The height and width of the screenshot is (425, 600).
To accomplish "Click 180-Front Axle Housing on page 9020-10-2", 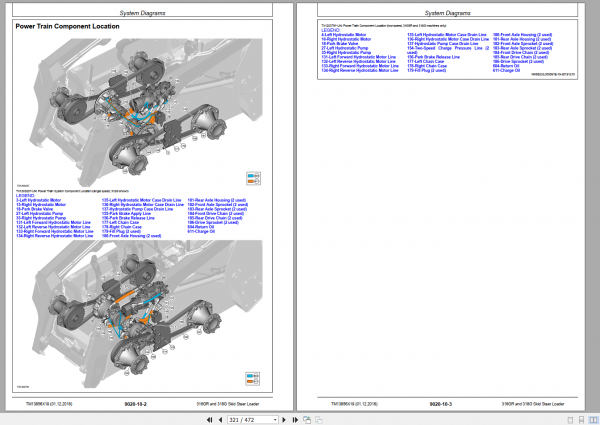I will pos(131,236).
